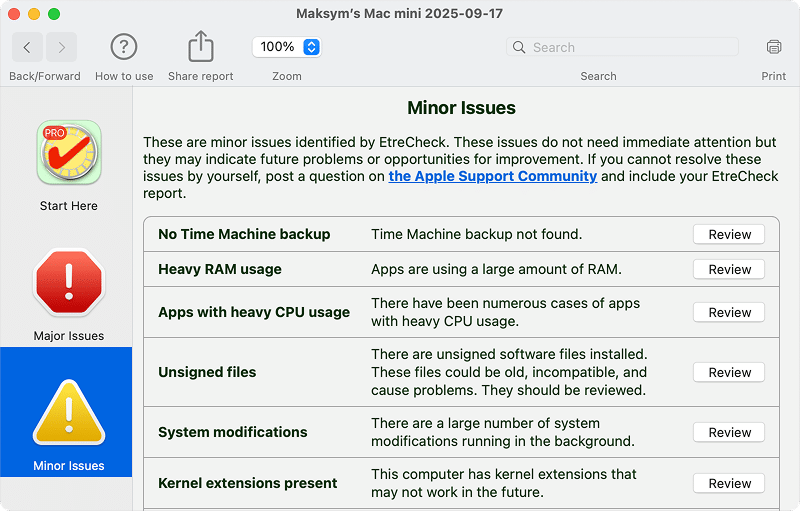
Task: Minimize the window with yellow button
Action: click(x=34, y=14)
